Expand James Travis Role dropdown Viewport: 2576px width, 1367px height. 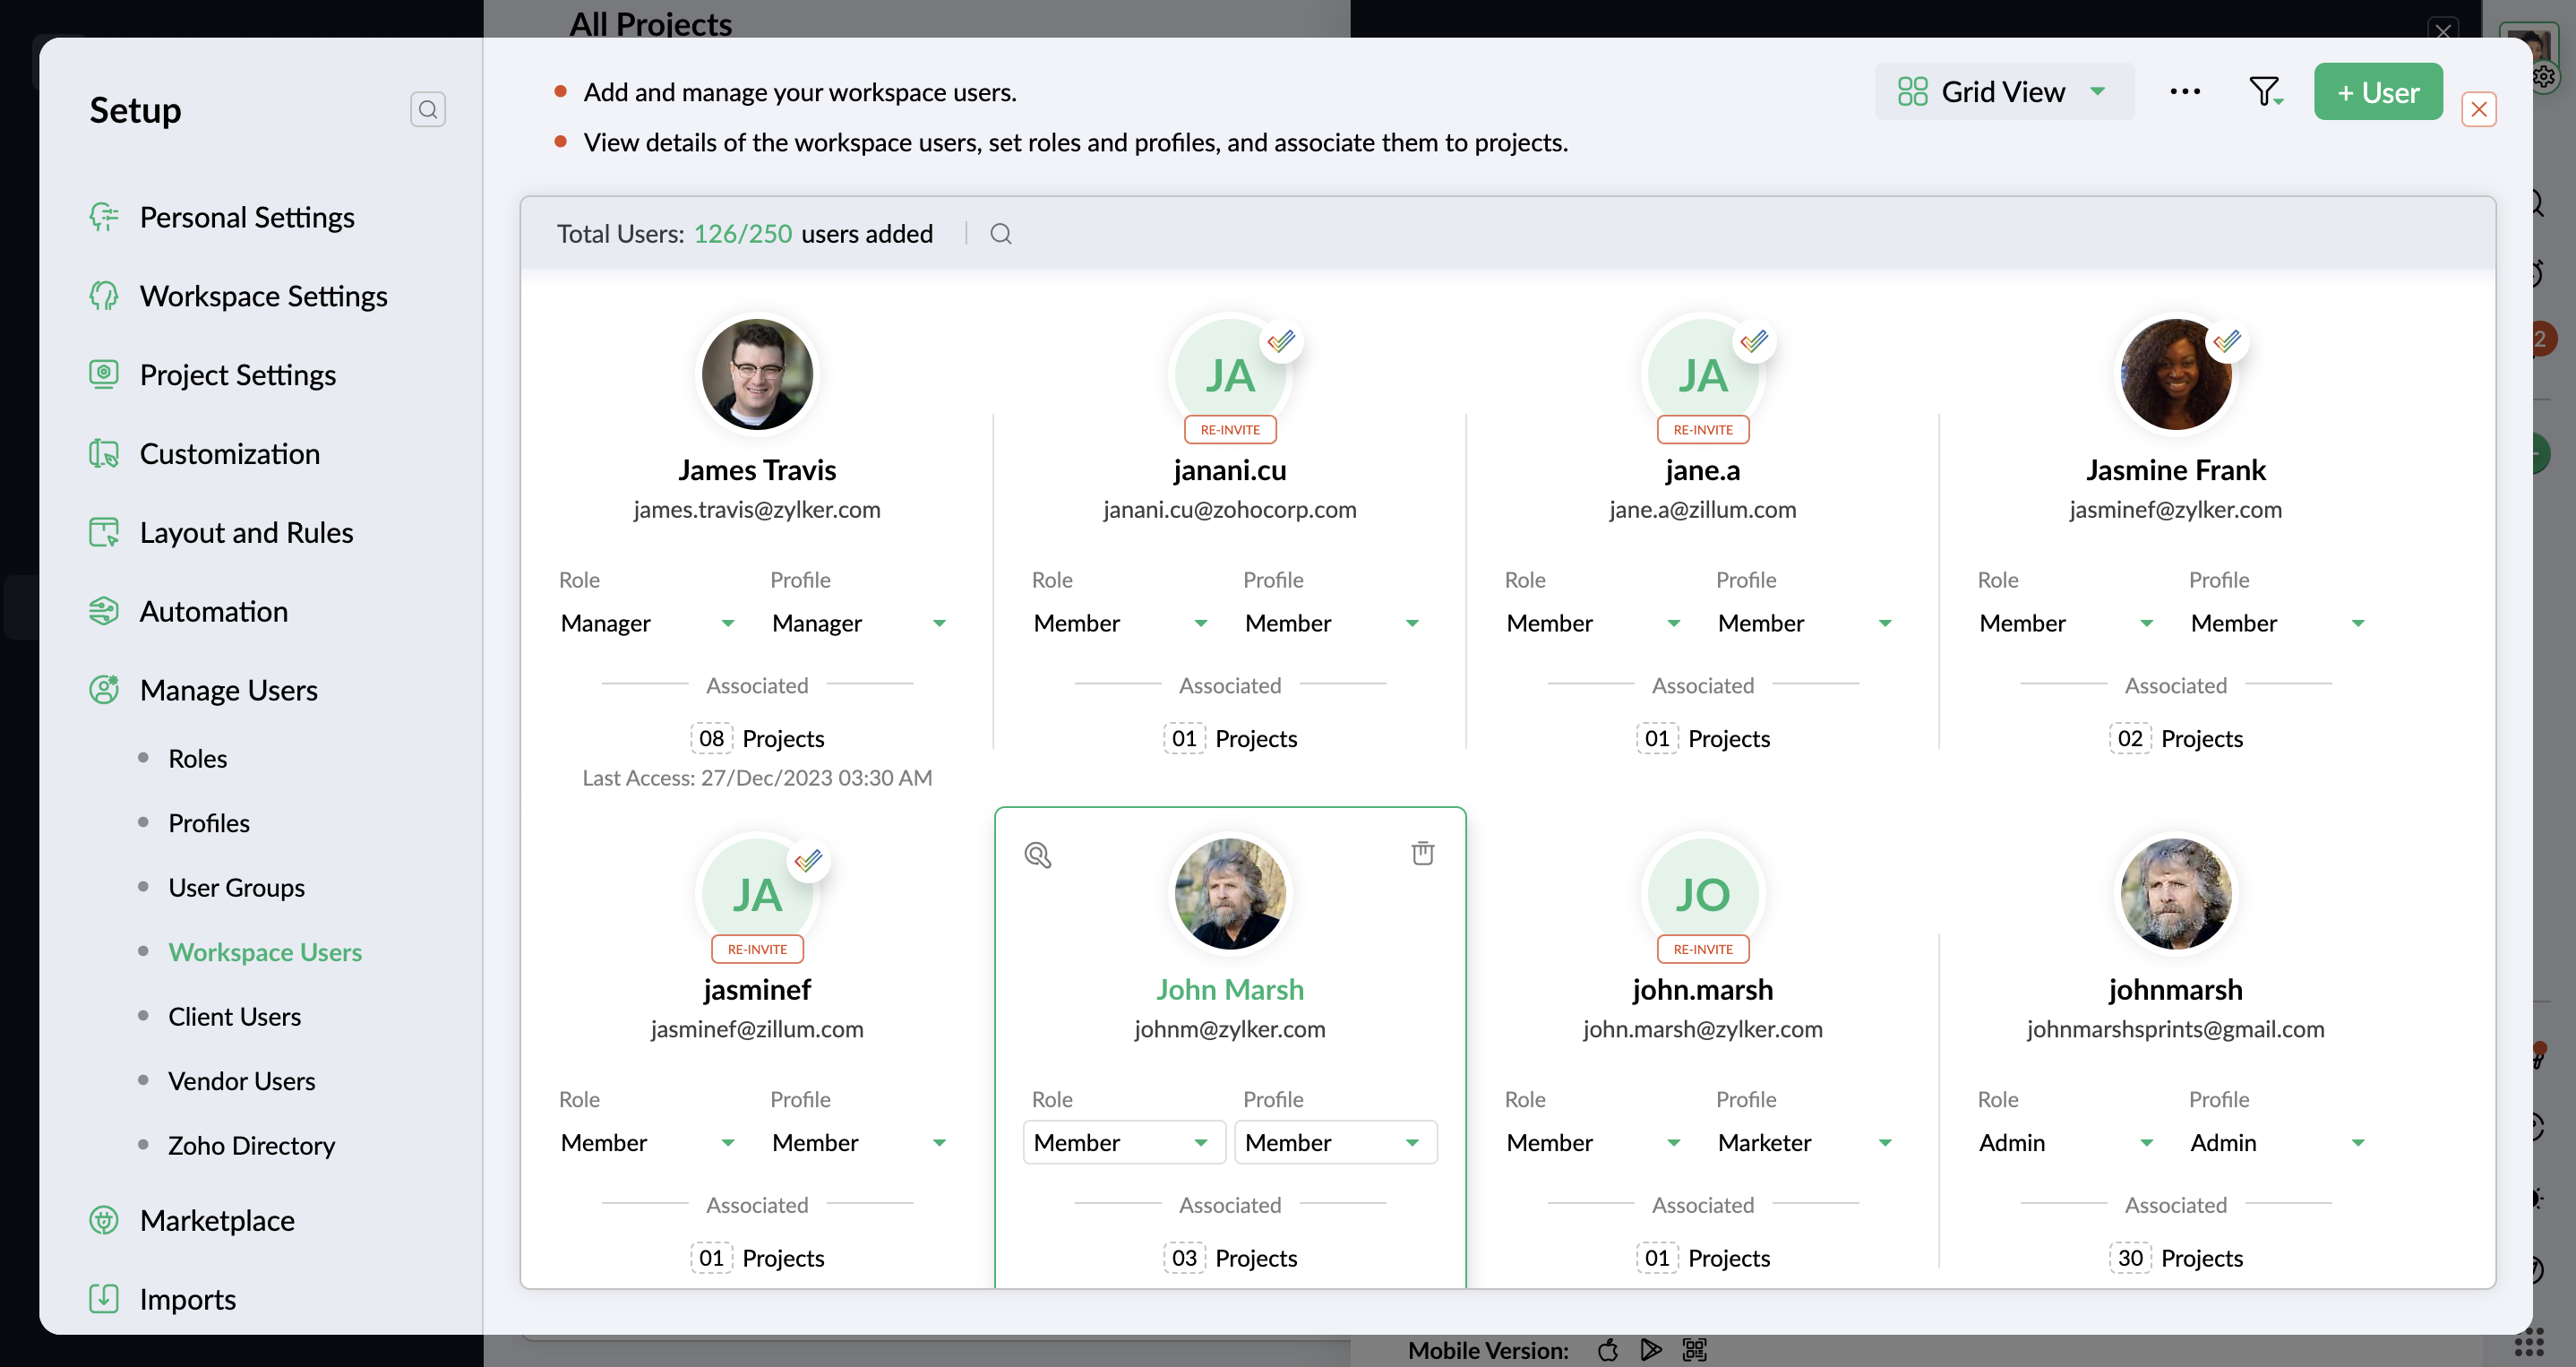[647, 623]
